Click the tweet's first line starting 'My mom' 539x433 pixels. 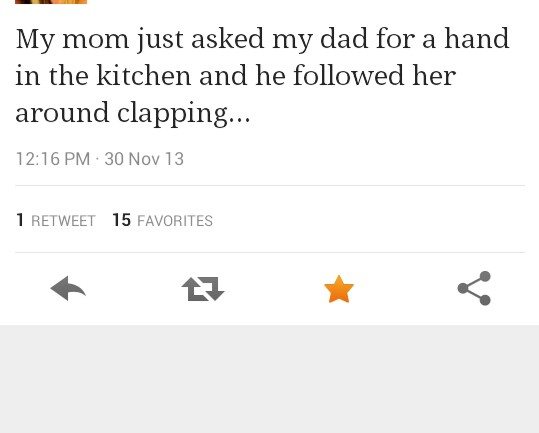pos(262,40)
